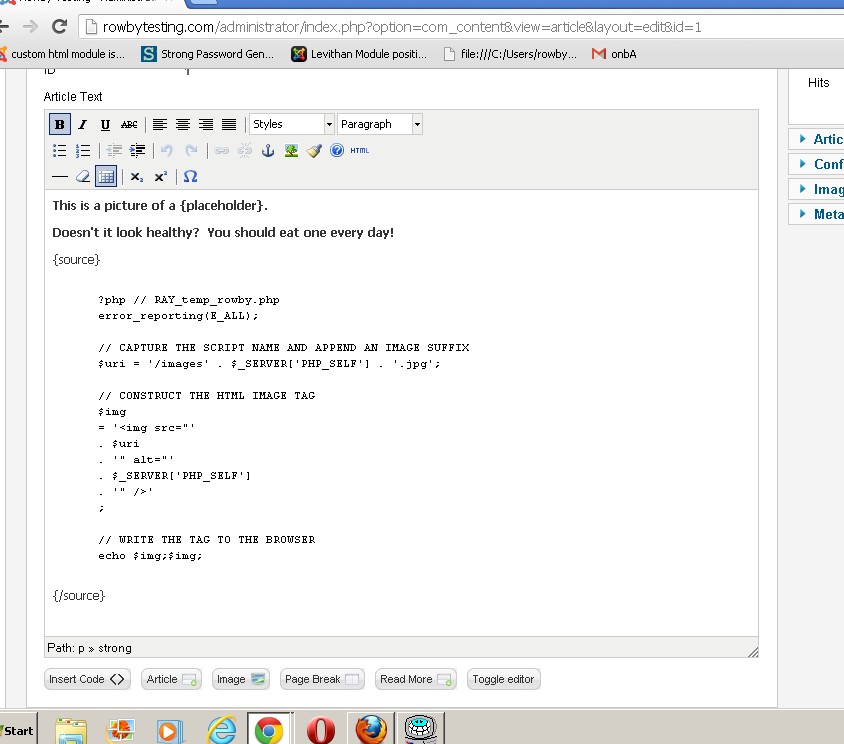This screenshot has width=844, height=744.
Task: Click the Unlink icon
Action: (x=244, y=151)
